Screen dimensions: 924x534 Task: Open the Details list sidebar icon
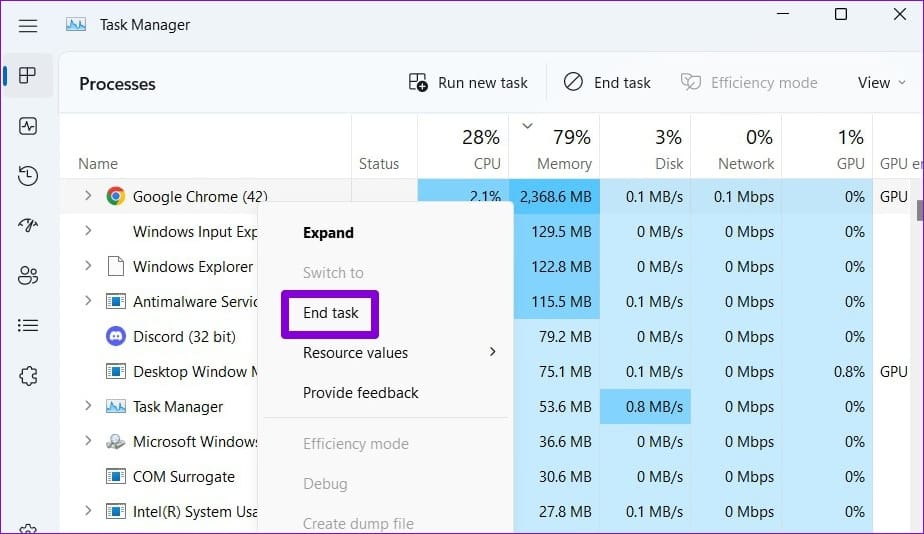[28, 325]
